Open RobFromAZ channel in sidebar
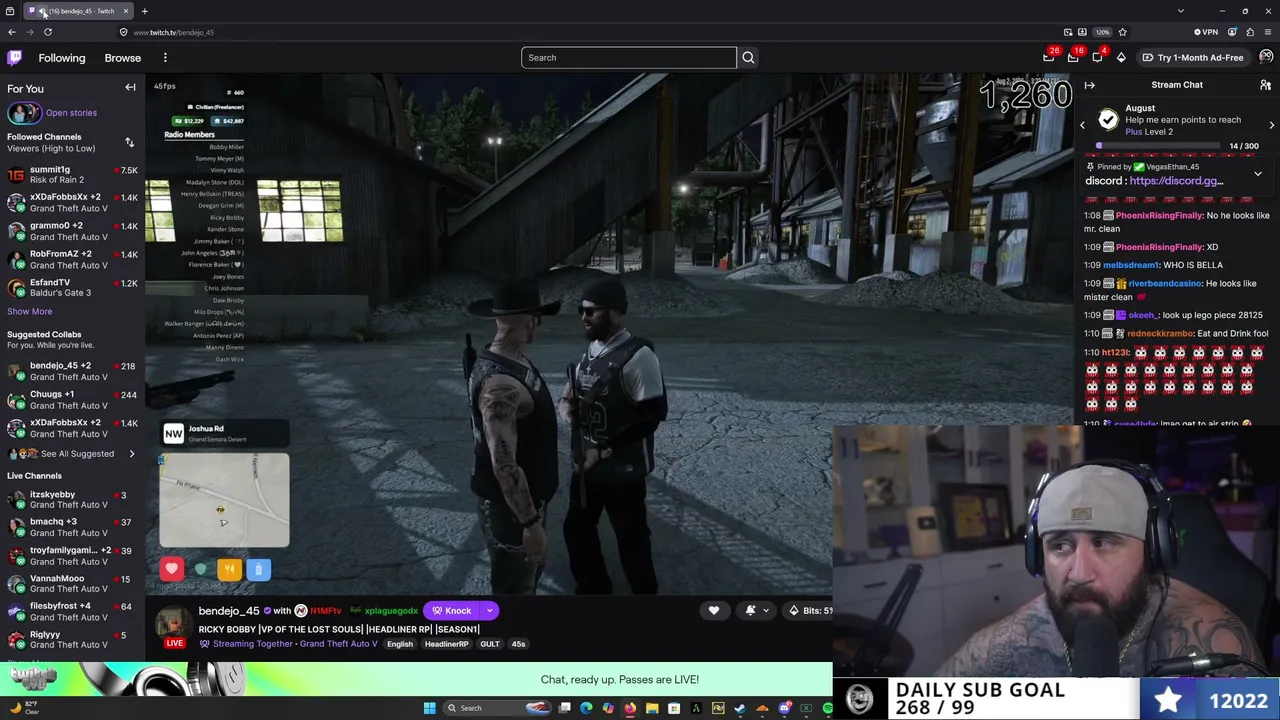Viewport: 1280px width, 720px height. pyautogui.click(x=72, y=260)
